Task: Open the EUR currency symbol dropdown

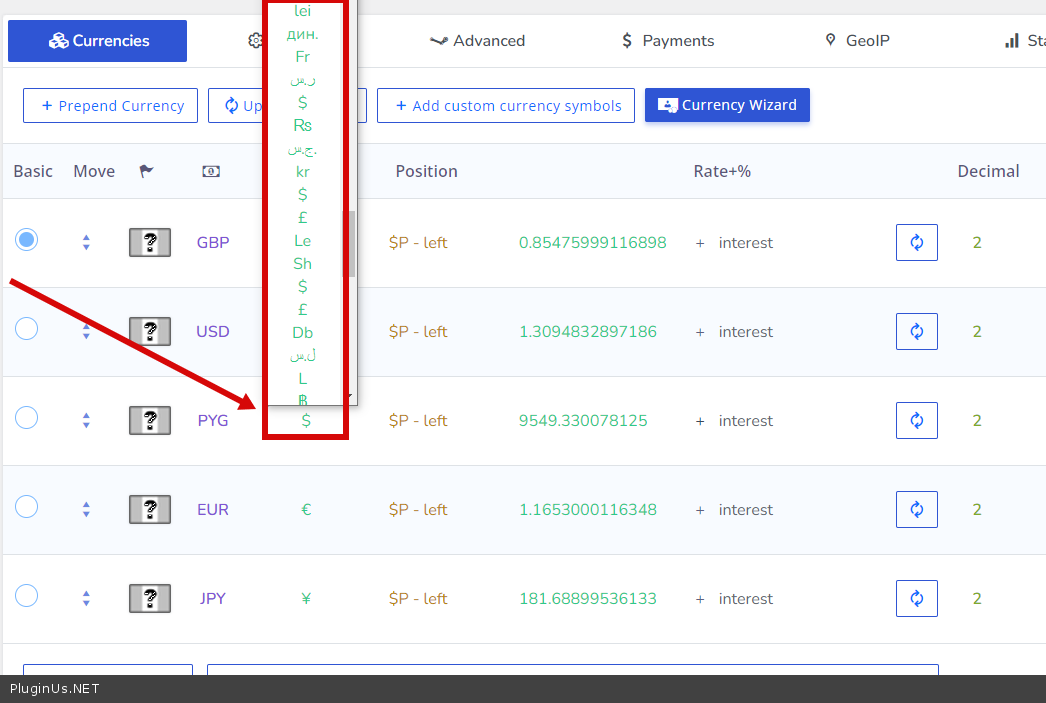Action: tap(306, 509)
